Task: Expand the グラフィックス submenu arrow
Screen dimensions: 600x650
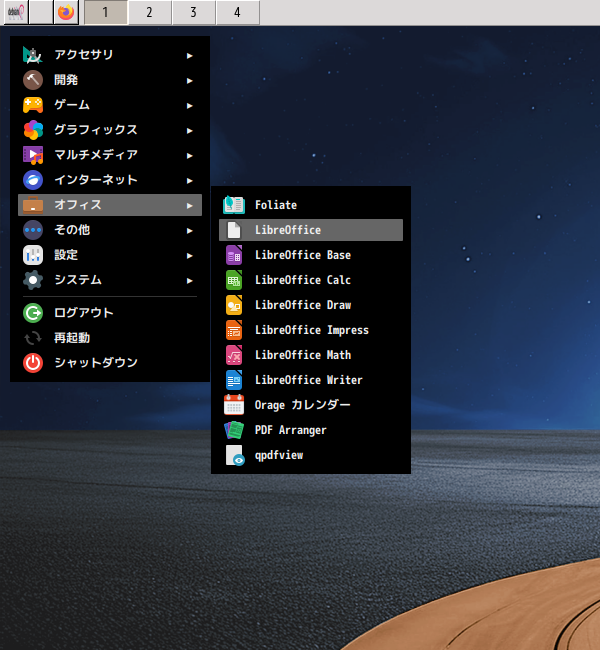Action: [189, 131]
